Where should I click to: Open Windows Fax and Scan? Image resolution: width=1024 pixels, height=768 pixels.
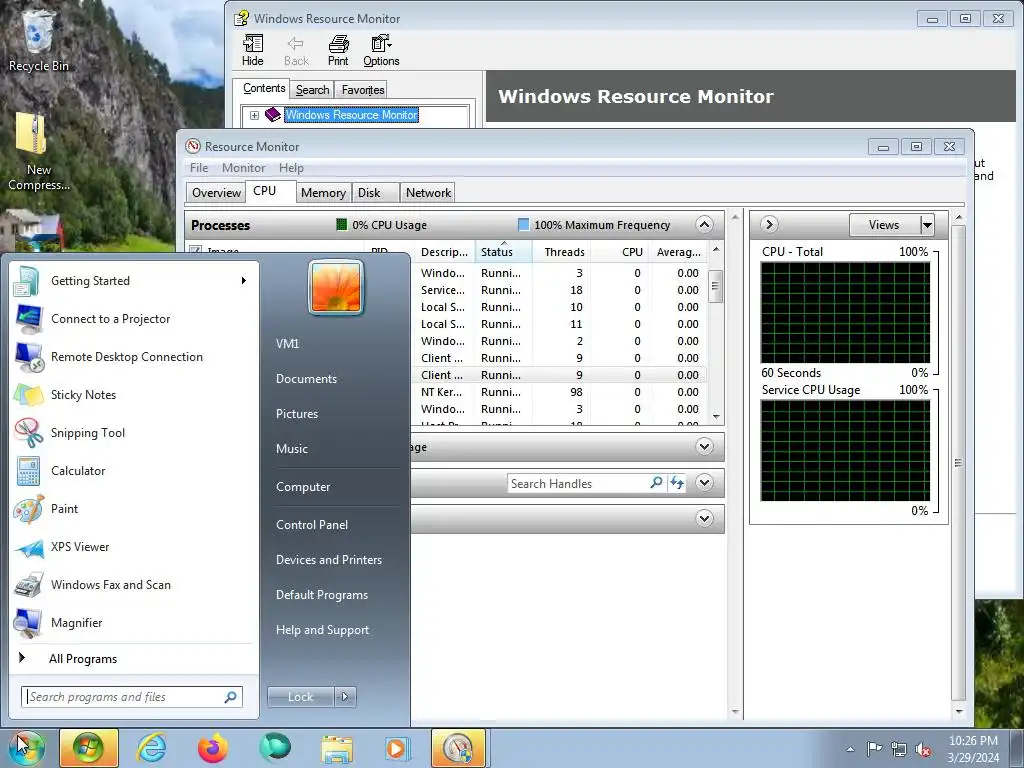click(131, 584)
